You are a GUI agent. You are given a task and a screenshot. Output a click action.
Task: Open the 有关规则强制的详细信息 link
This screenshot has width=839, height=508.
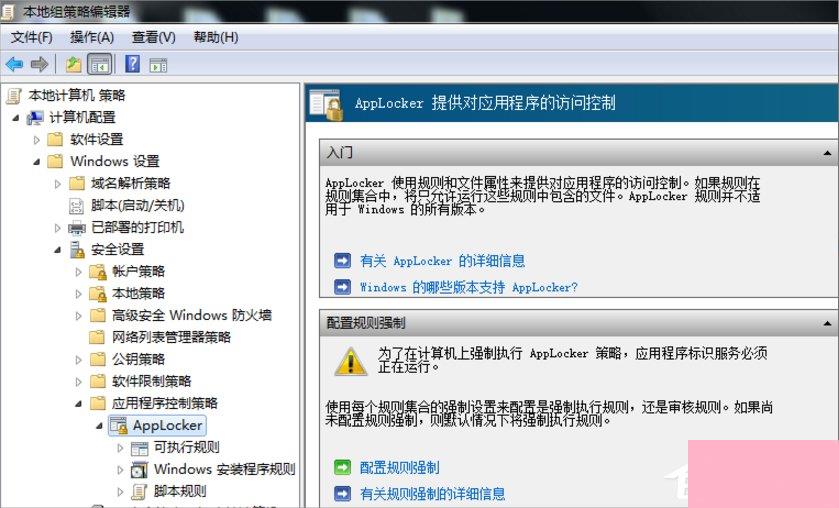click(x=432, y=494)
